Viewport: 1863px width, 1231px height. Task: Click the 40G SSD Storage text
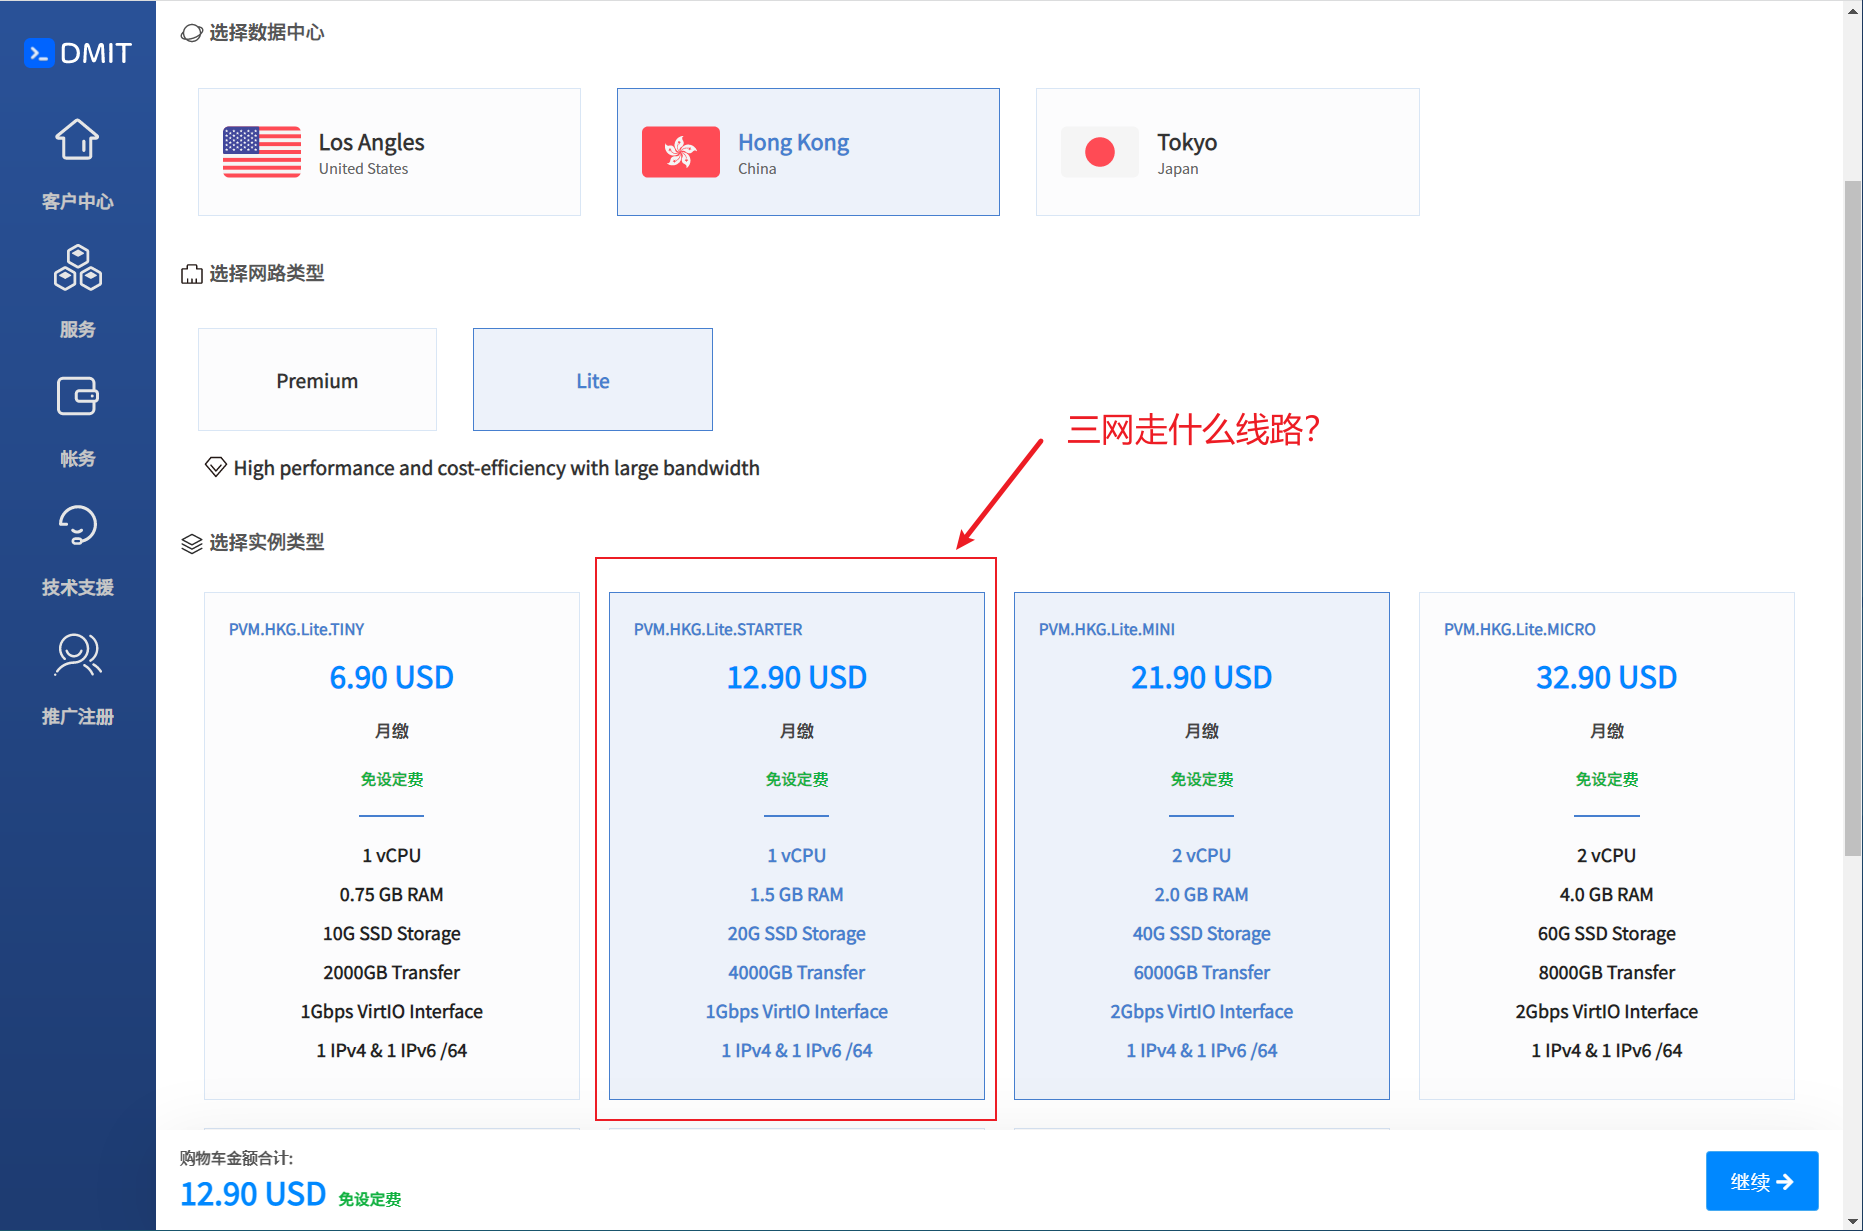point(1202,933)
